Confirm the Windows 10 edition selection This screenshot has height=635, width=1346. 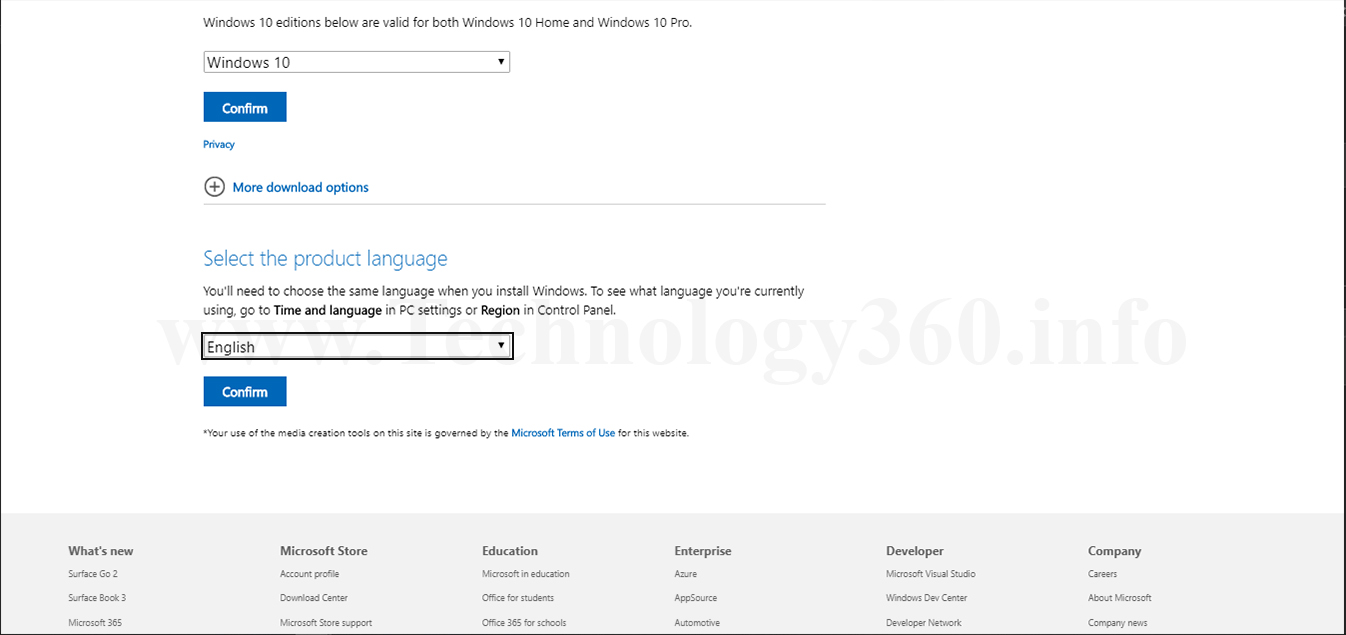245,107
